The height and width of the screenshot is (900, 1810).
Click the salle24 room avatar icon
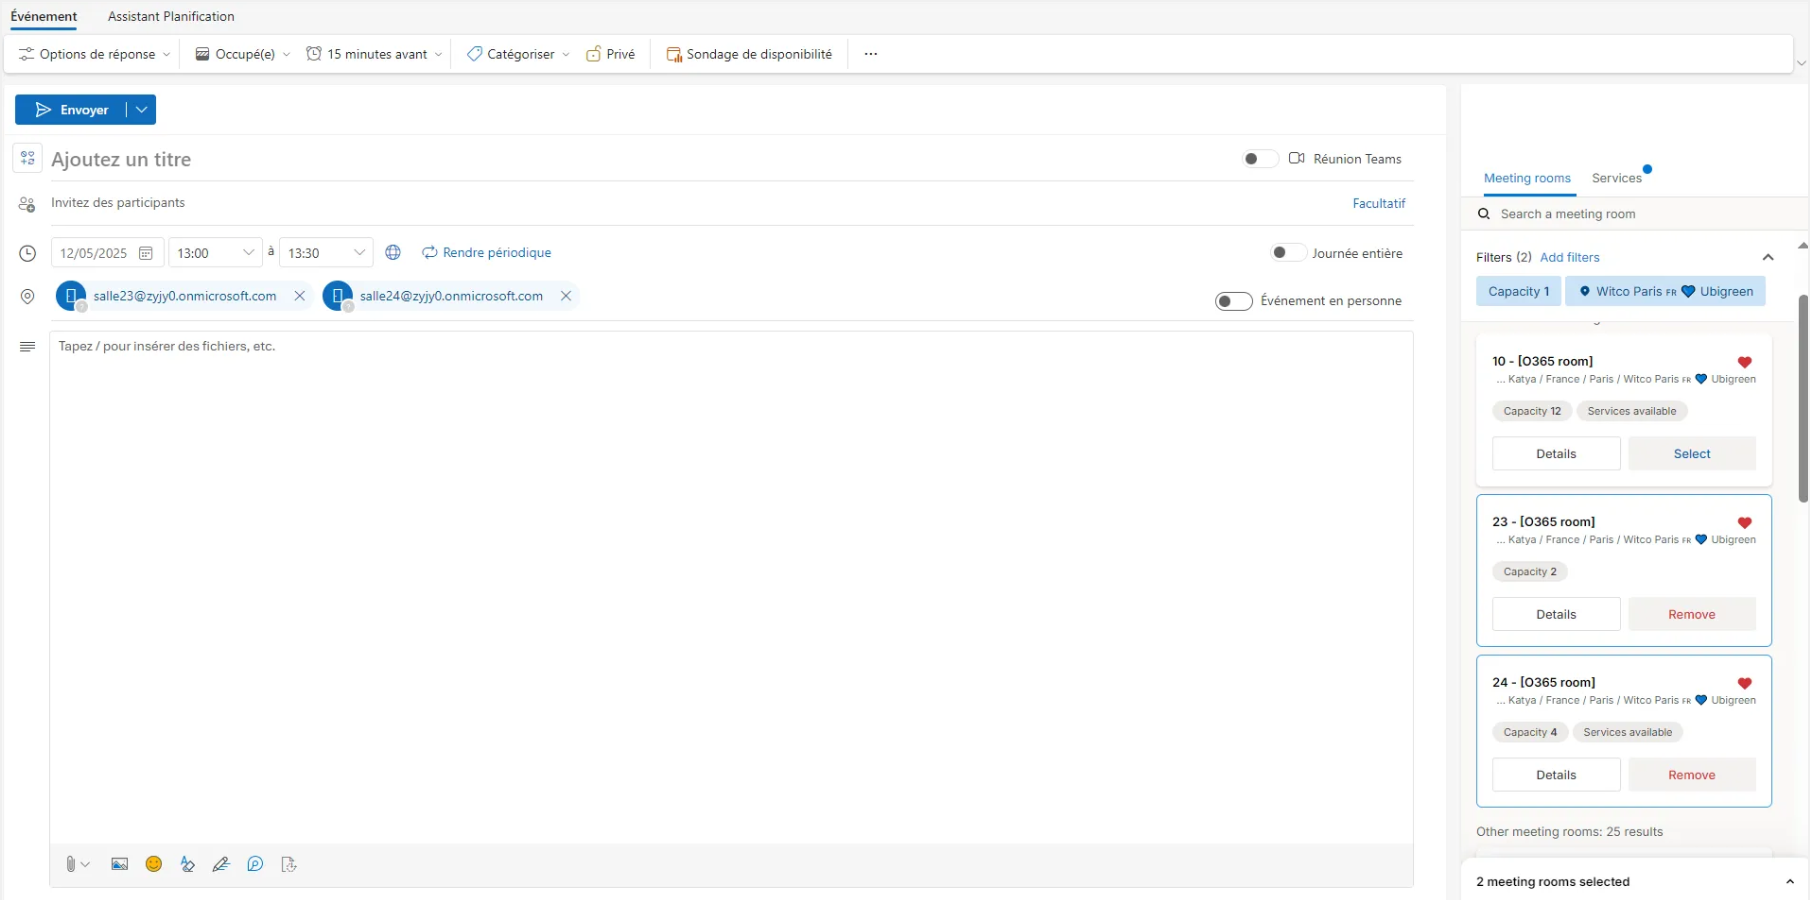338,296
